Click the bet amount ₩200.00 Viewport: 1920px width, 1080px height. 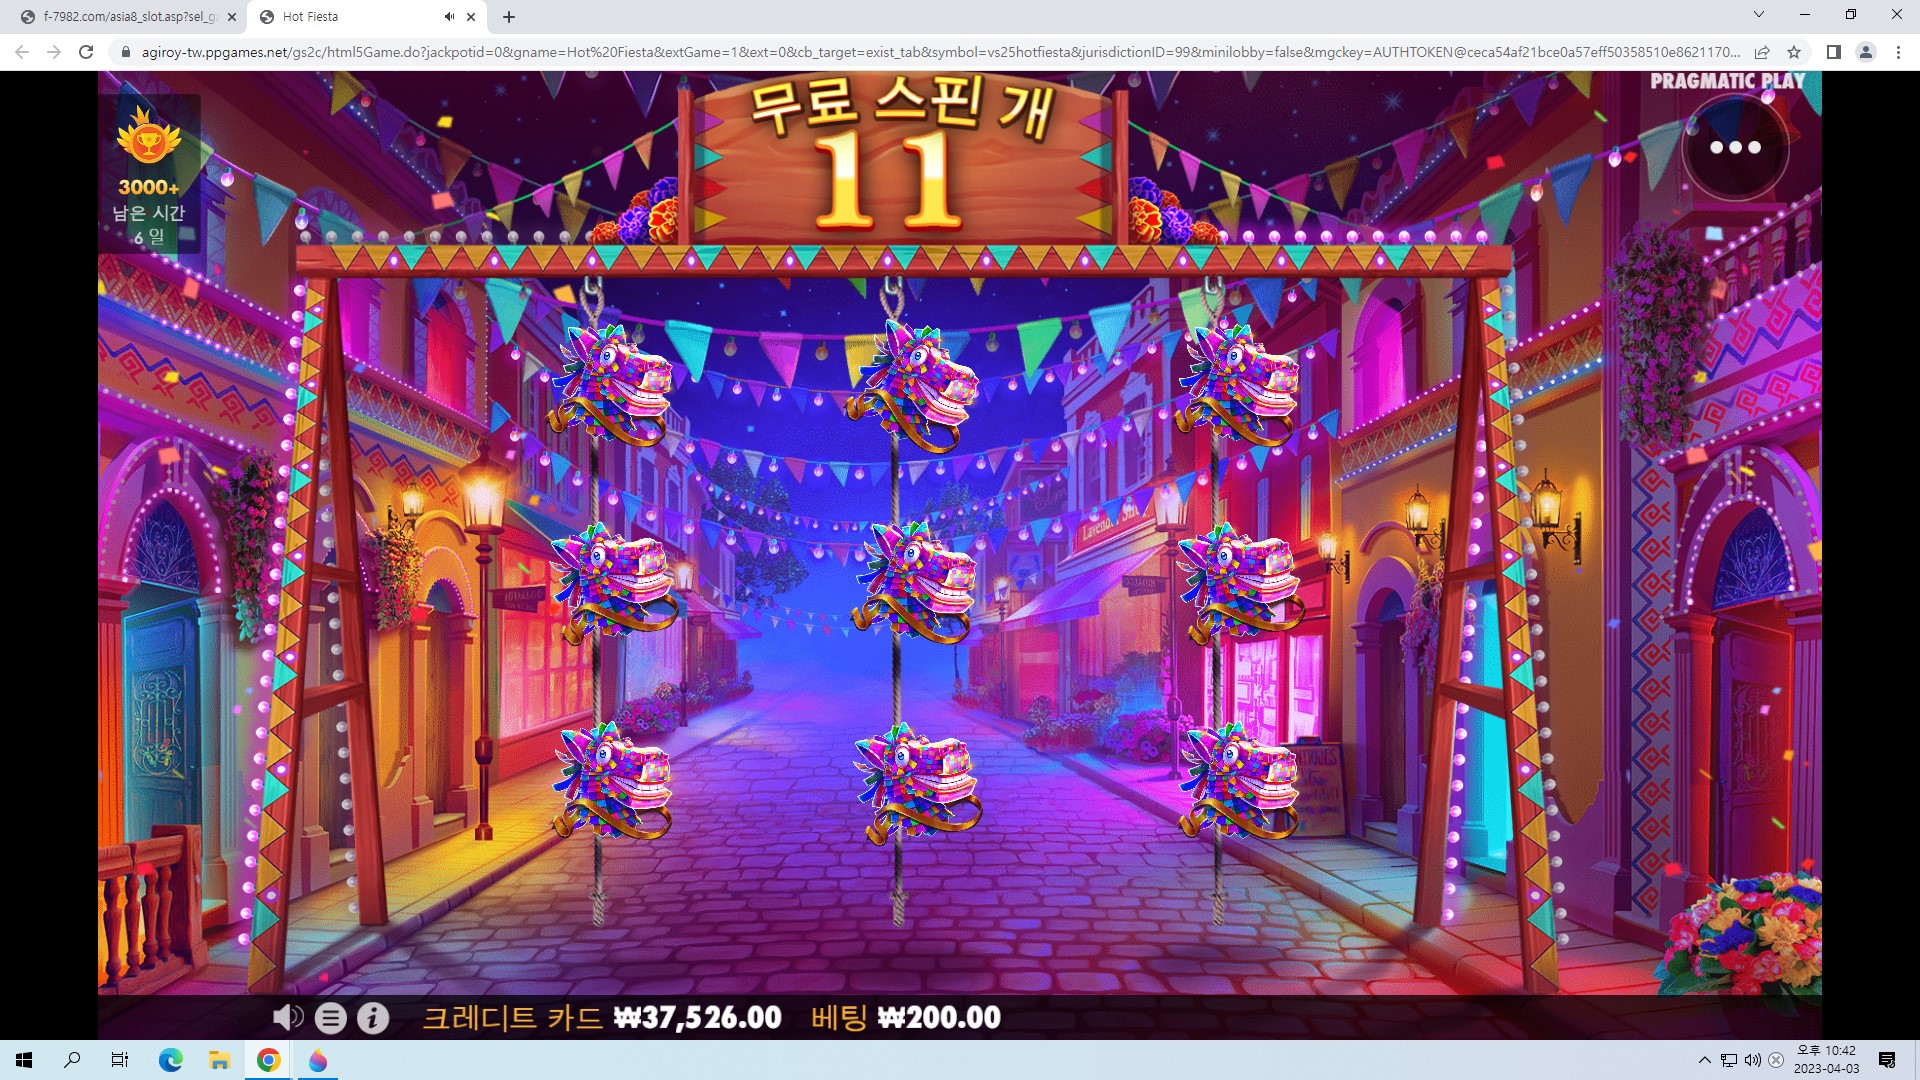coord(939,1018)
